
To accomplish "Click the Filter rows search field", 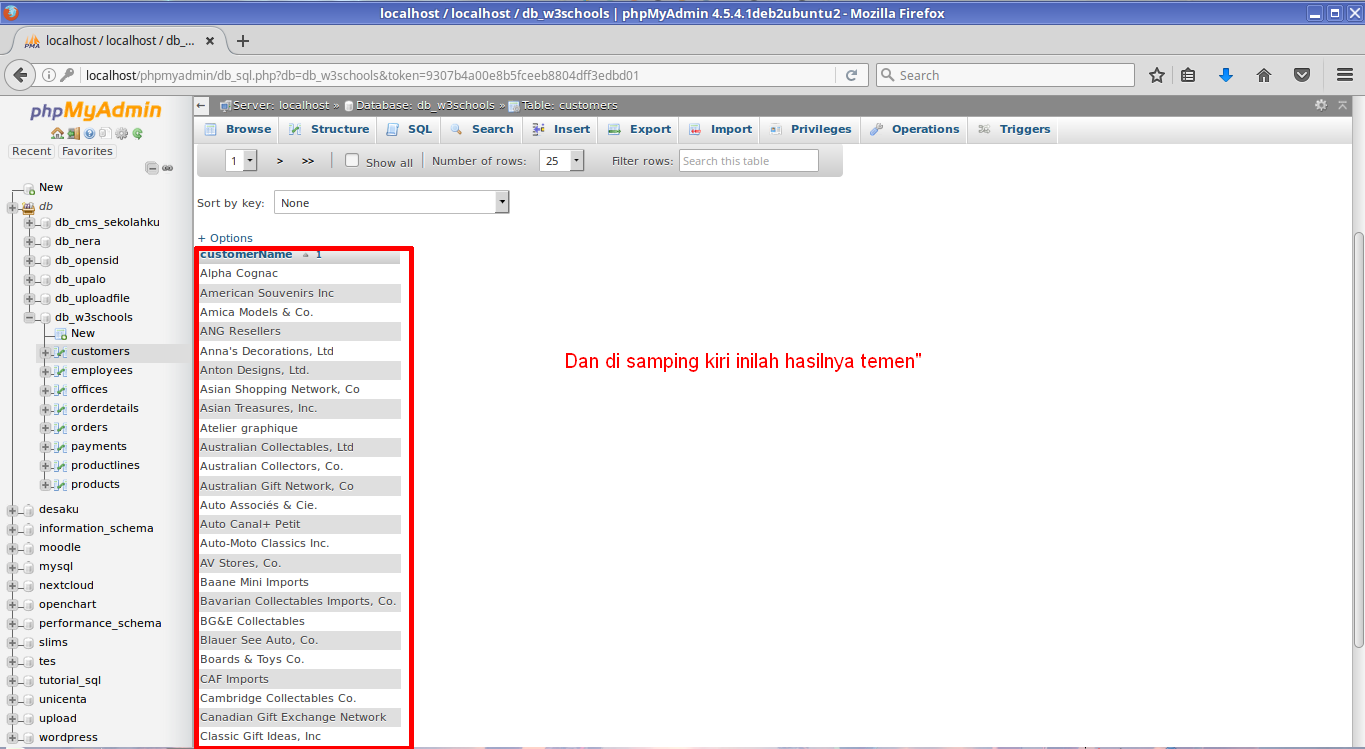I will tap(748, 160).
